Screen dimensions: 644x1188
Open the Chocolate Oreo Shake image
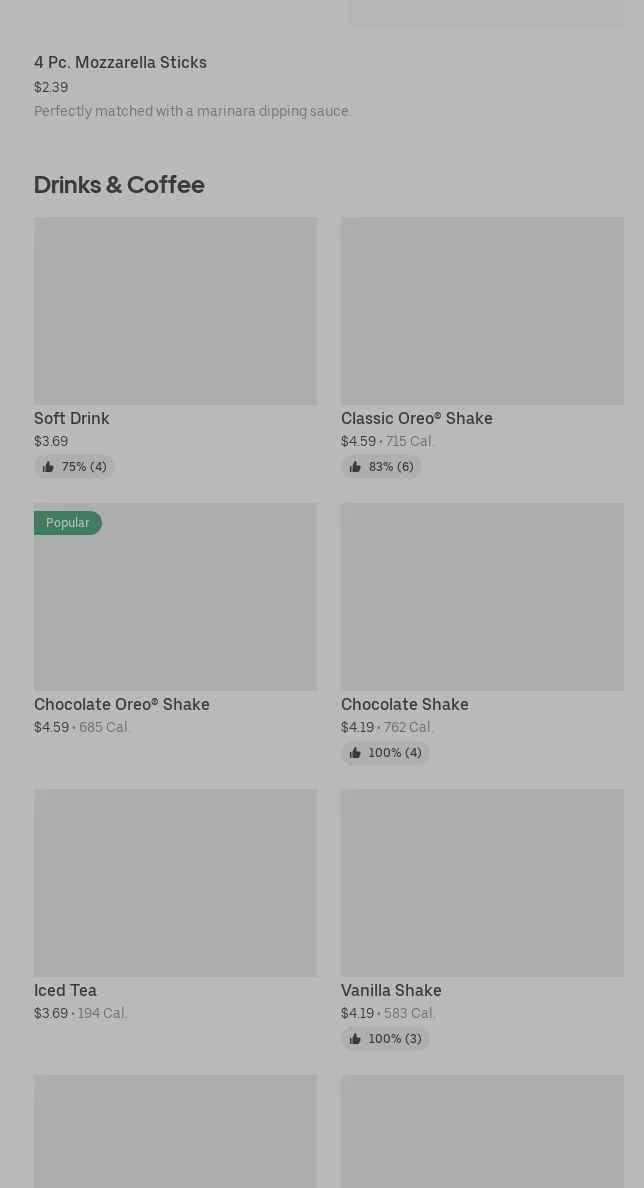point(176,597)
